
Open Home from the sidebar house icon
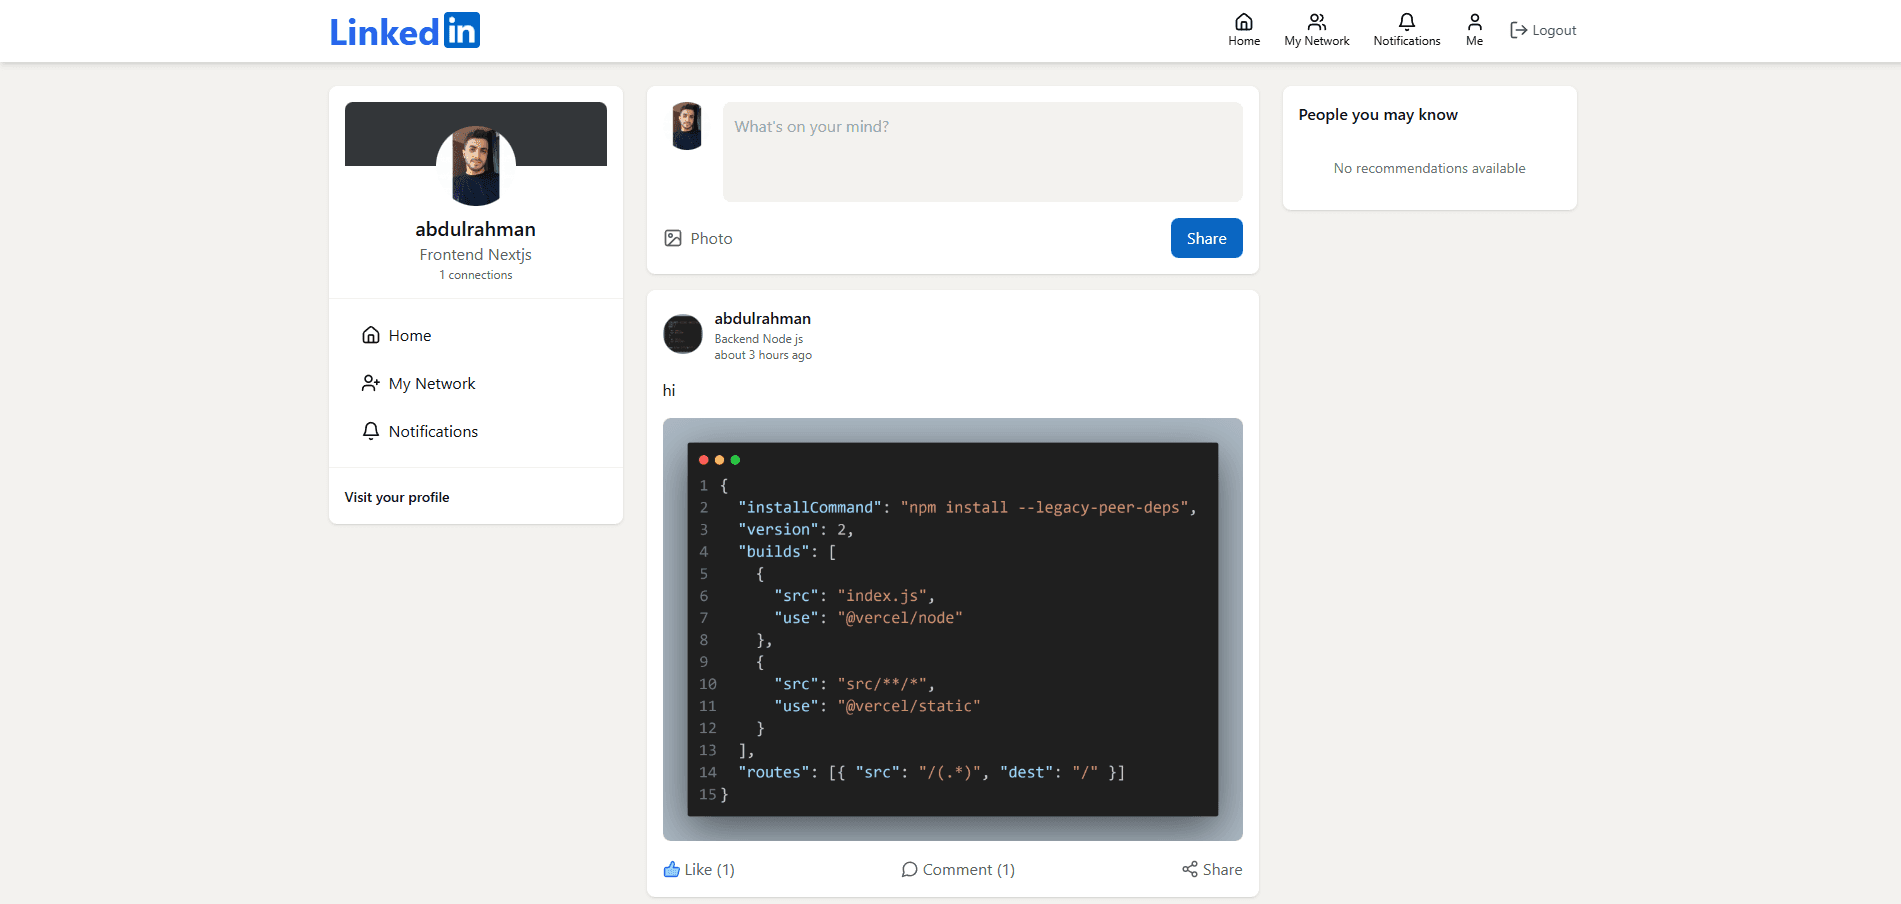[x=370, y=334]
